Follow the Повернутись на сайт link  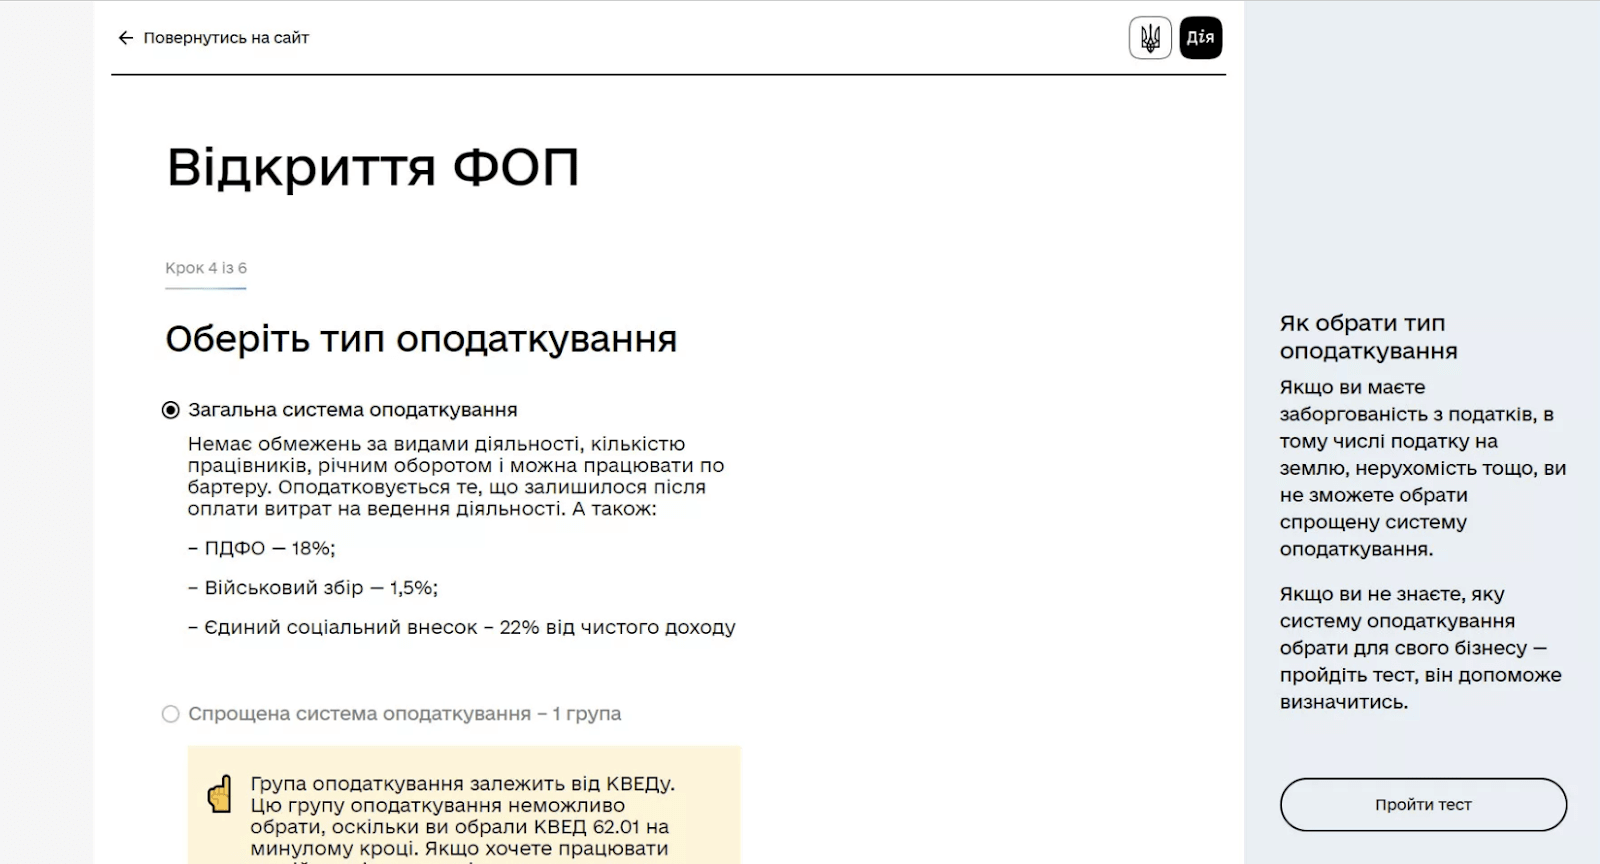click(x=226, y=38)
